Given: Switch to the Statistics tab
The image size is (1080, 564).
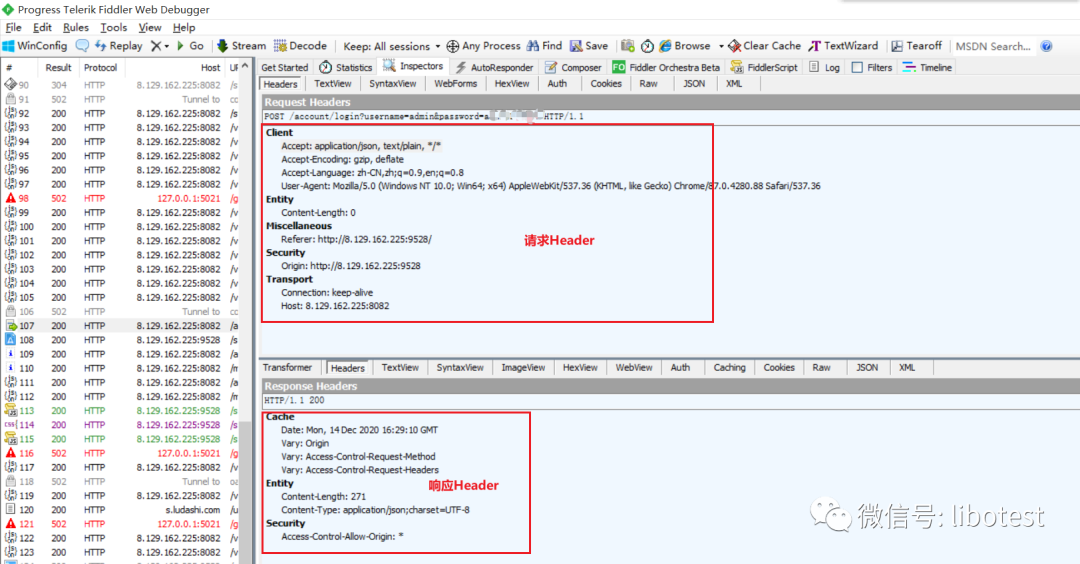Looking at the screenshot, I should pos(346,67).
